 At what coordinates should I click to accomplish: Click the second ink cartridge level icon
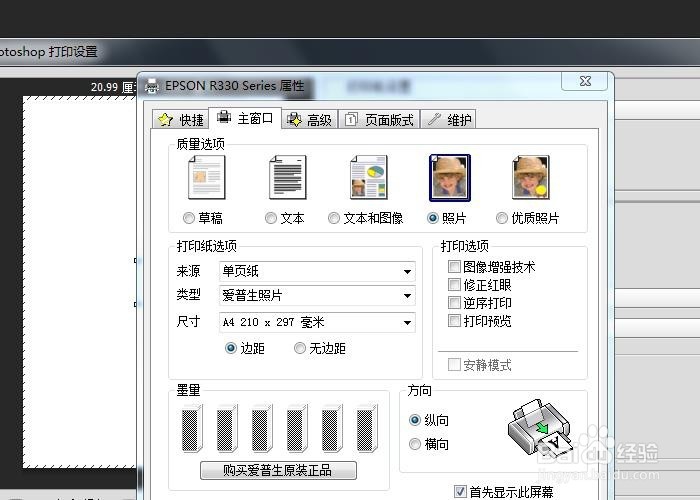coord(227,429)
